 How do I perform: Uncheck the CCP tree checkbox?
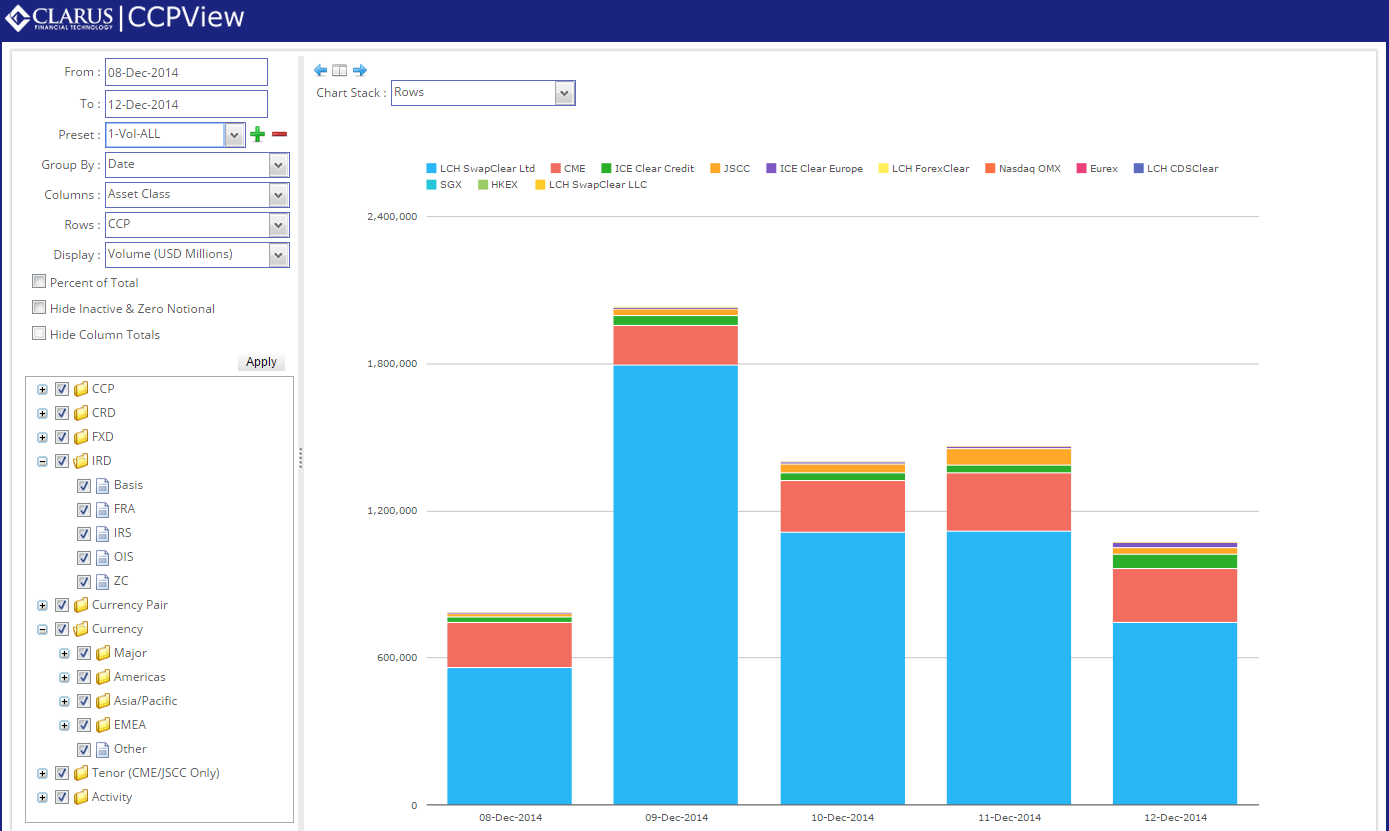(x=62, y=389)
